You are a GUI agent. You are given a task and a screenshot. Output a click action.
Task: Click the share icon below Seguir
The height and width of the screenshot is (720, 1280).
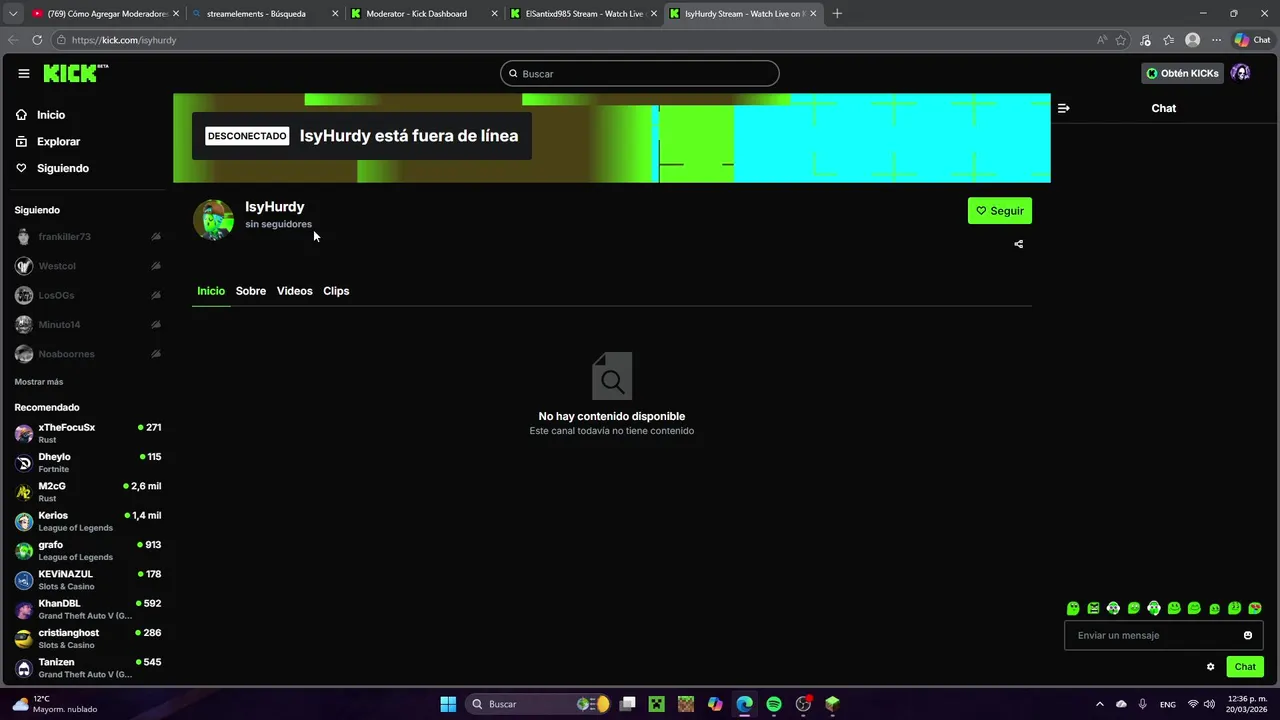[1018, 244]
